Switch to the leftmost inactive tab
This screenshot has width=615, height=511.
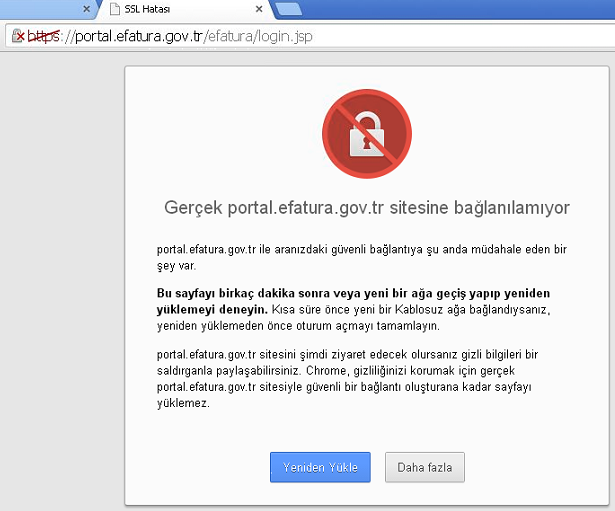click(40, 10)
